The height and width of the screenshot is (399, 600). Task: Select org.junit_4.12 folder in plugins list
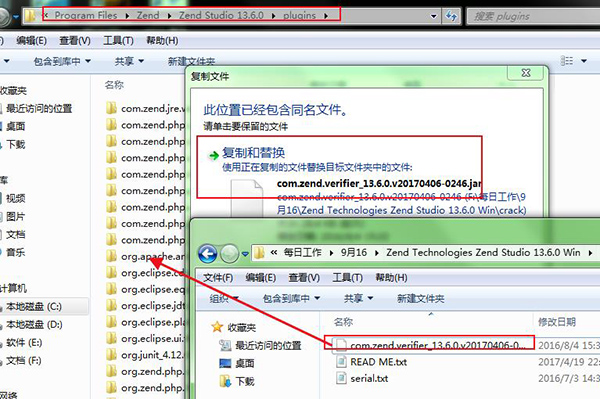click(146, 355)
